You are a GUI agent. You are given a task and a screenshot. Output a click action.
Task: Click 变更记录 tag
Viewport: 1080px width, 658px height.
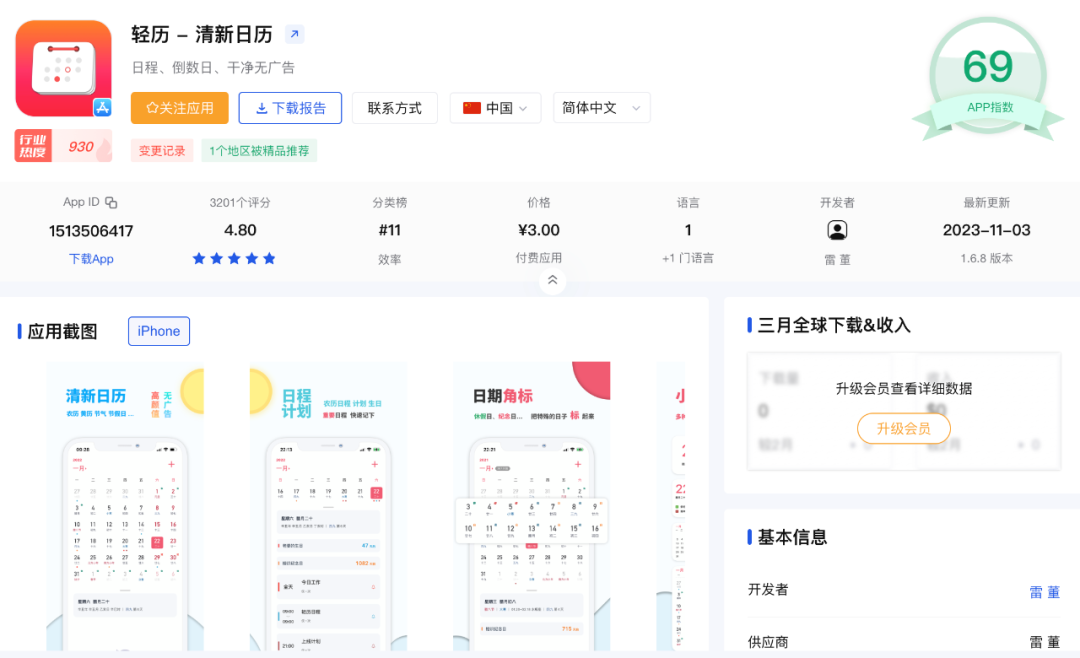pos(162,151)
